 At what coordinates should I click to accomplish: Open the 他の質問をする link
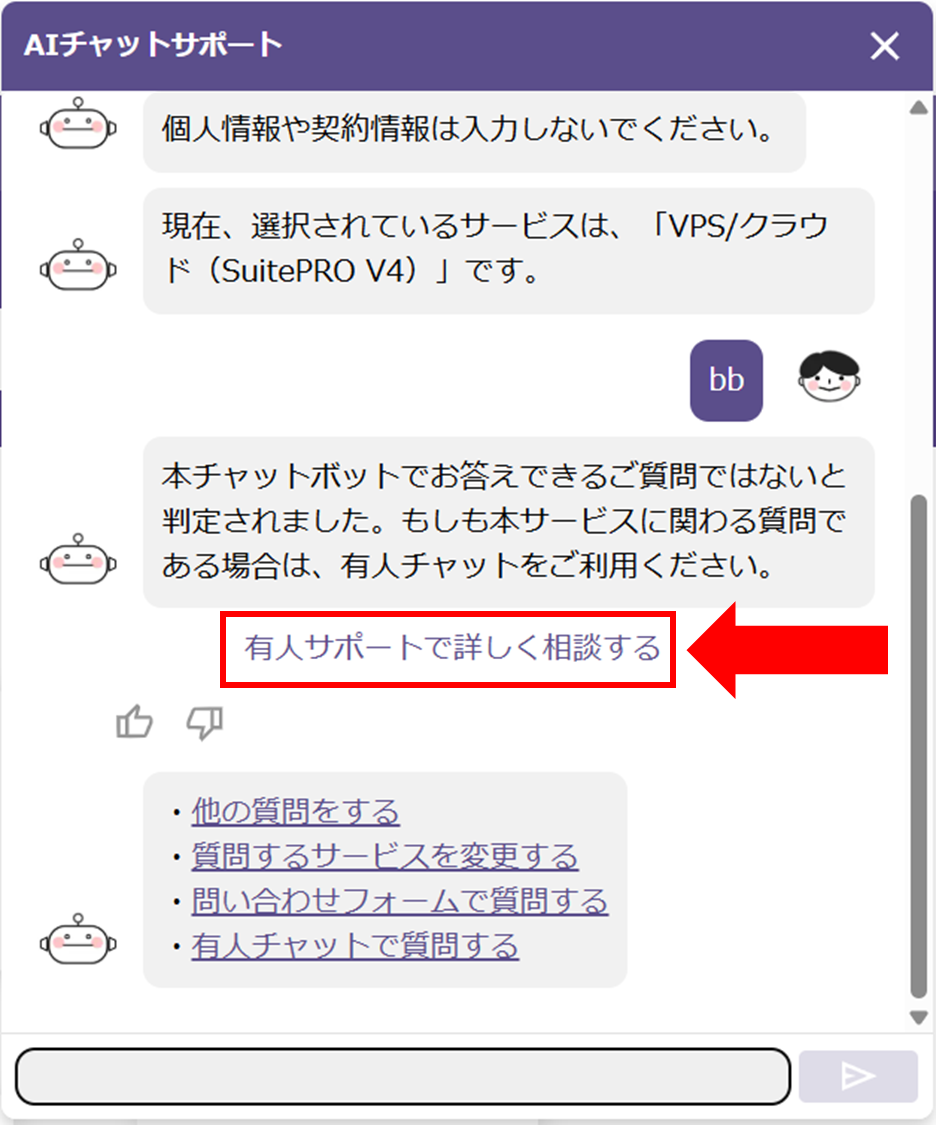tap(295, 812)
